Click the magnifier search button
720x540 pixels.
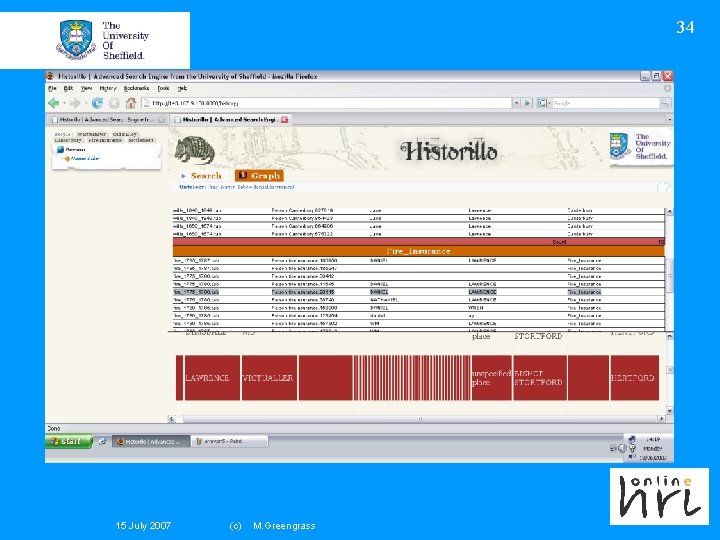click(664, 103)
